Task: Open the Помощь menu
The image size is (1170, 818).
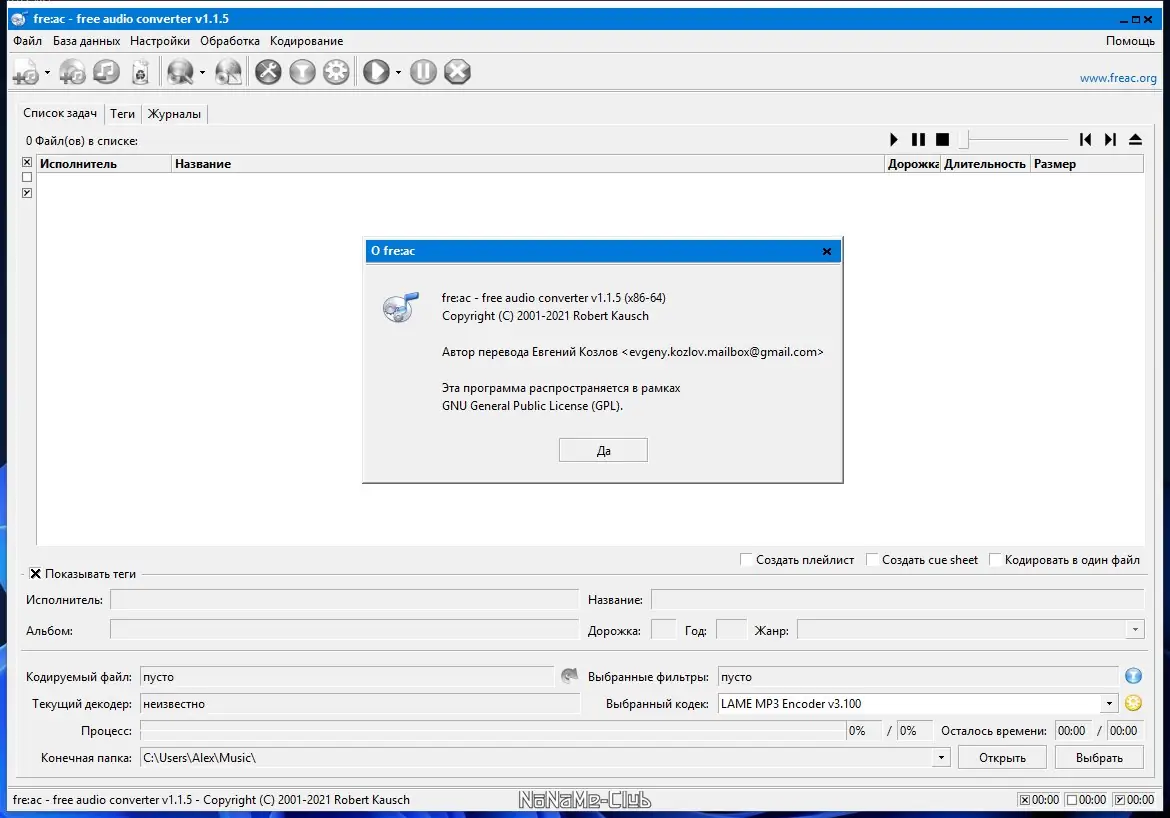Action: (1130, 41)
